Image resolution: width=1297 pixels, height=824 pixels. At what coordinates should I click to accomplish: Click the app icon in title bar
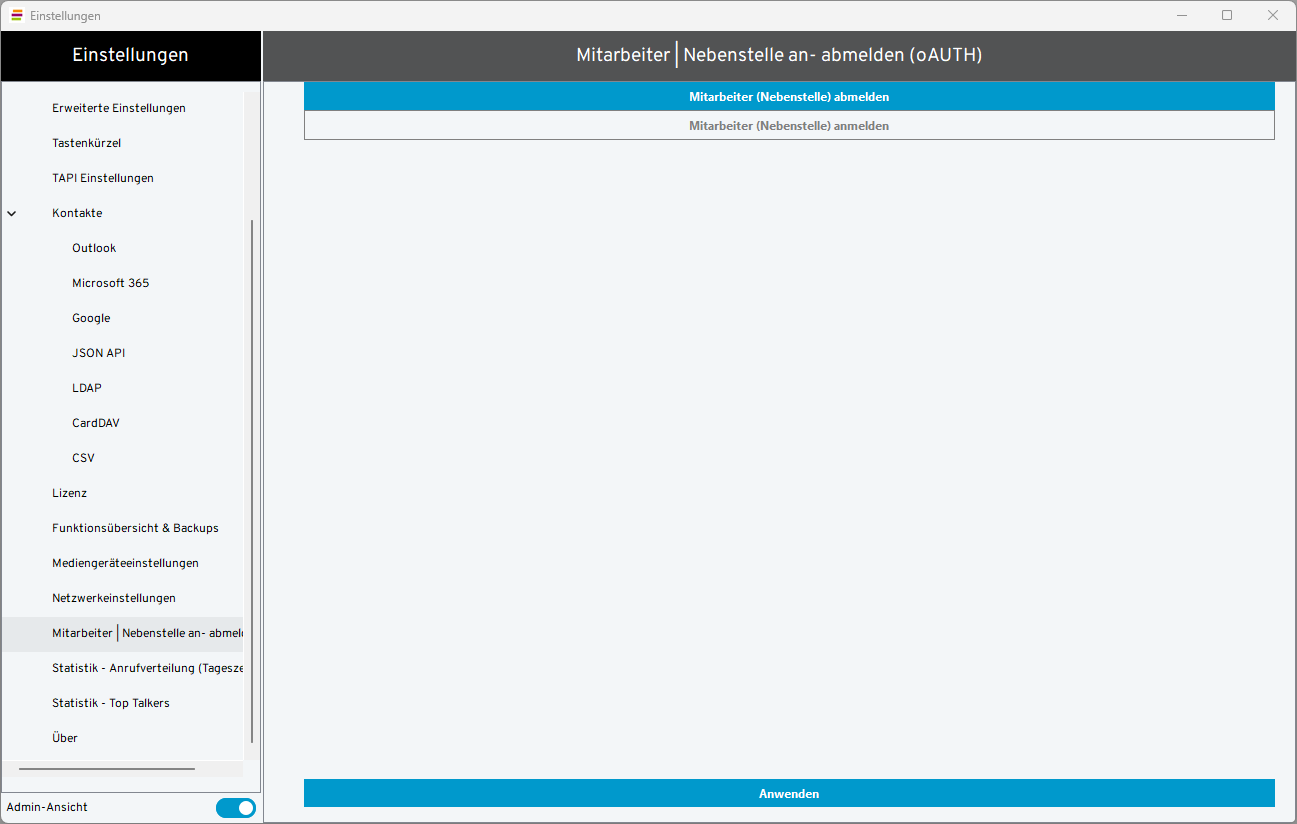pyautogui.click(x=17, y=15)
